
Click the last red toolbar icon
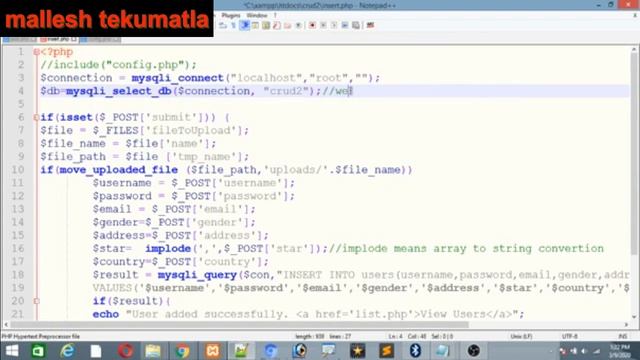coord(370,25)
